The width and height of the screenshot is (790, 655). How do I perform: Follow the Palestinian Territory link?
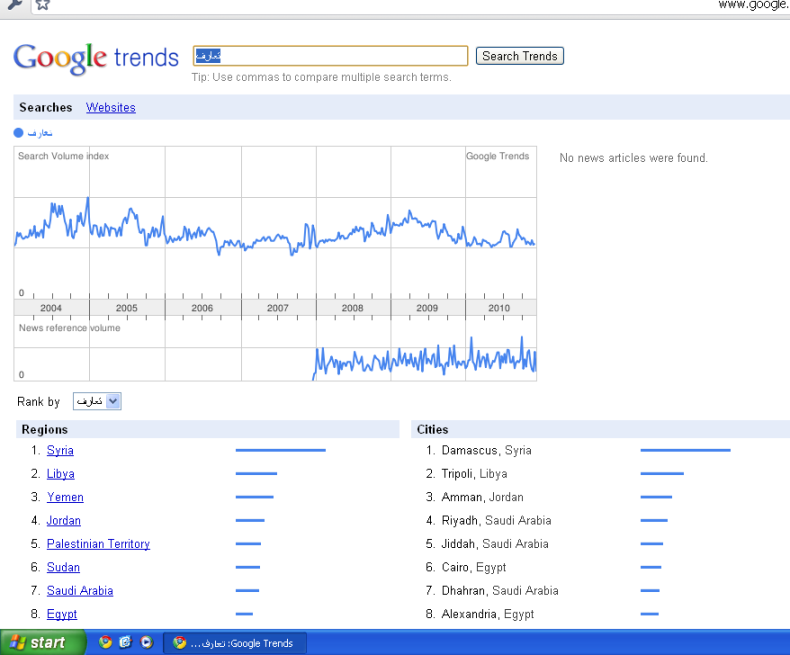98,544
